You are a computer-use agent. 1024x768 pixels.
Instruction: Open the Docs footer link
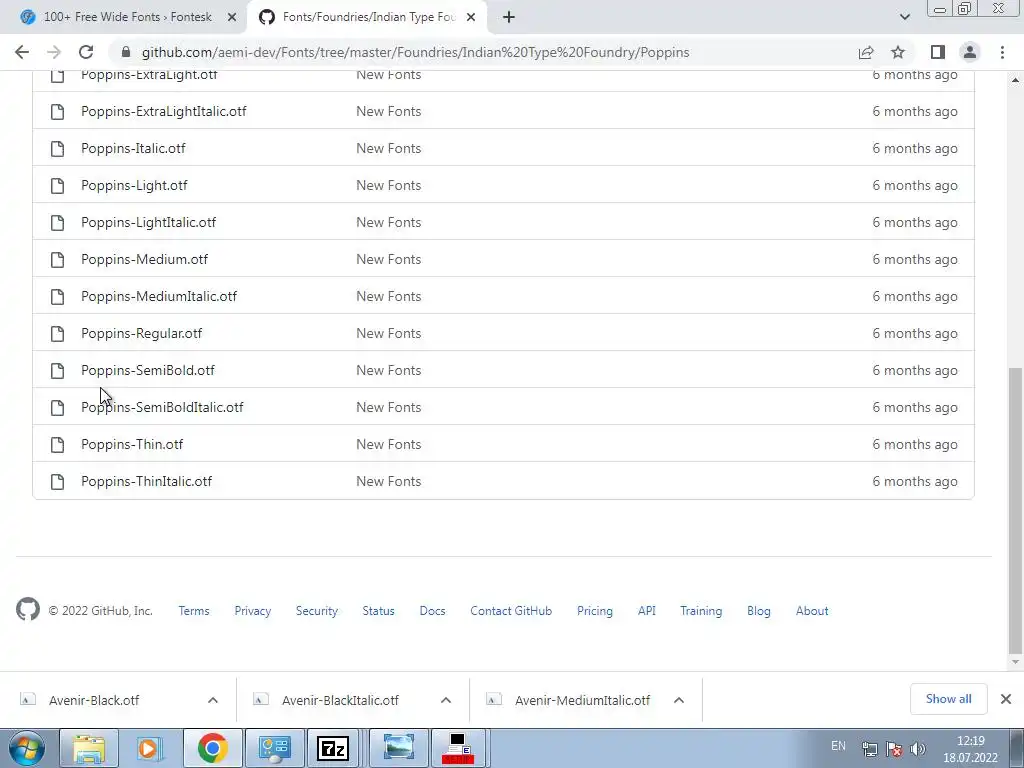432,611
